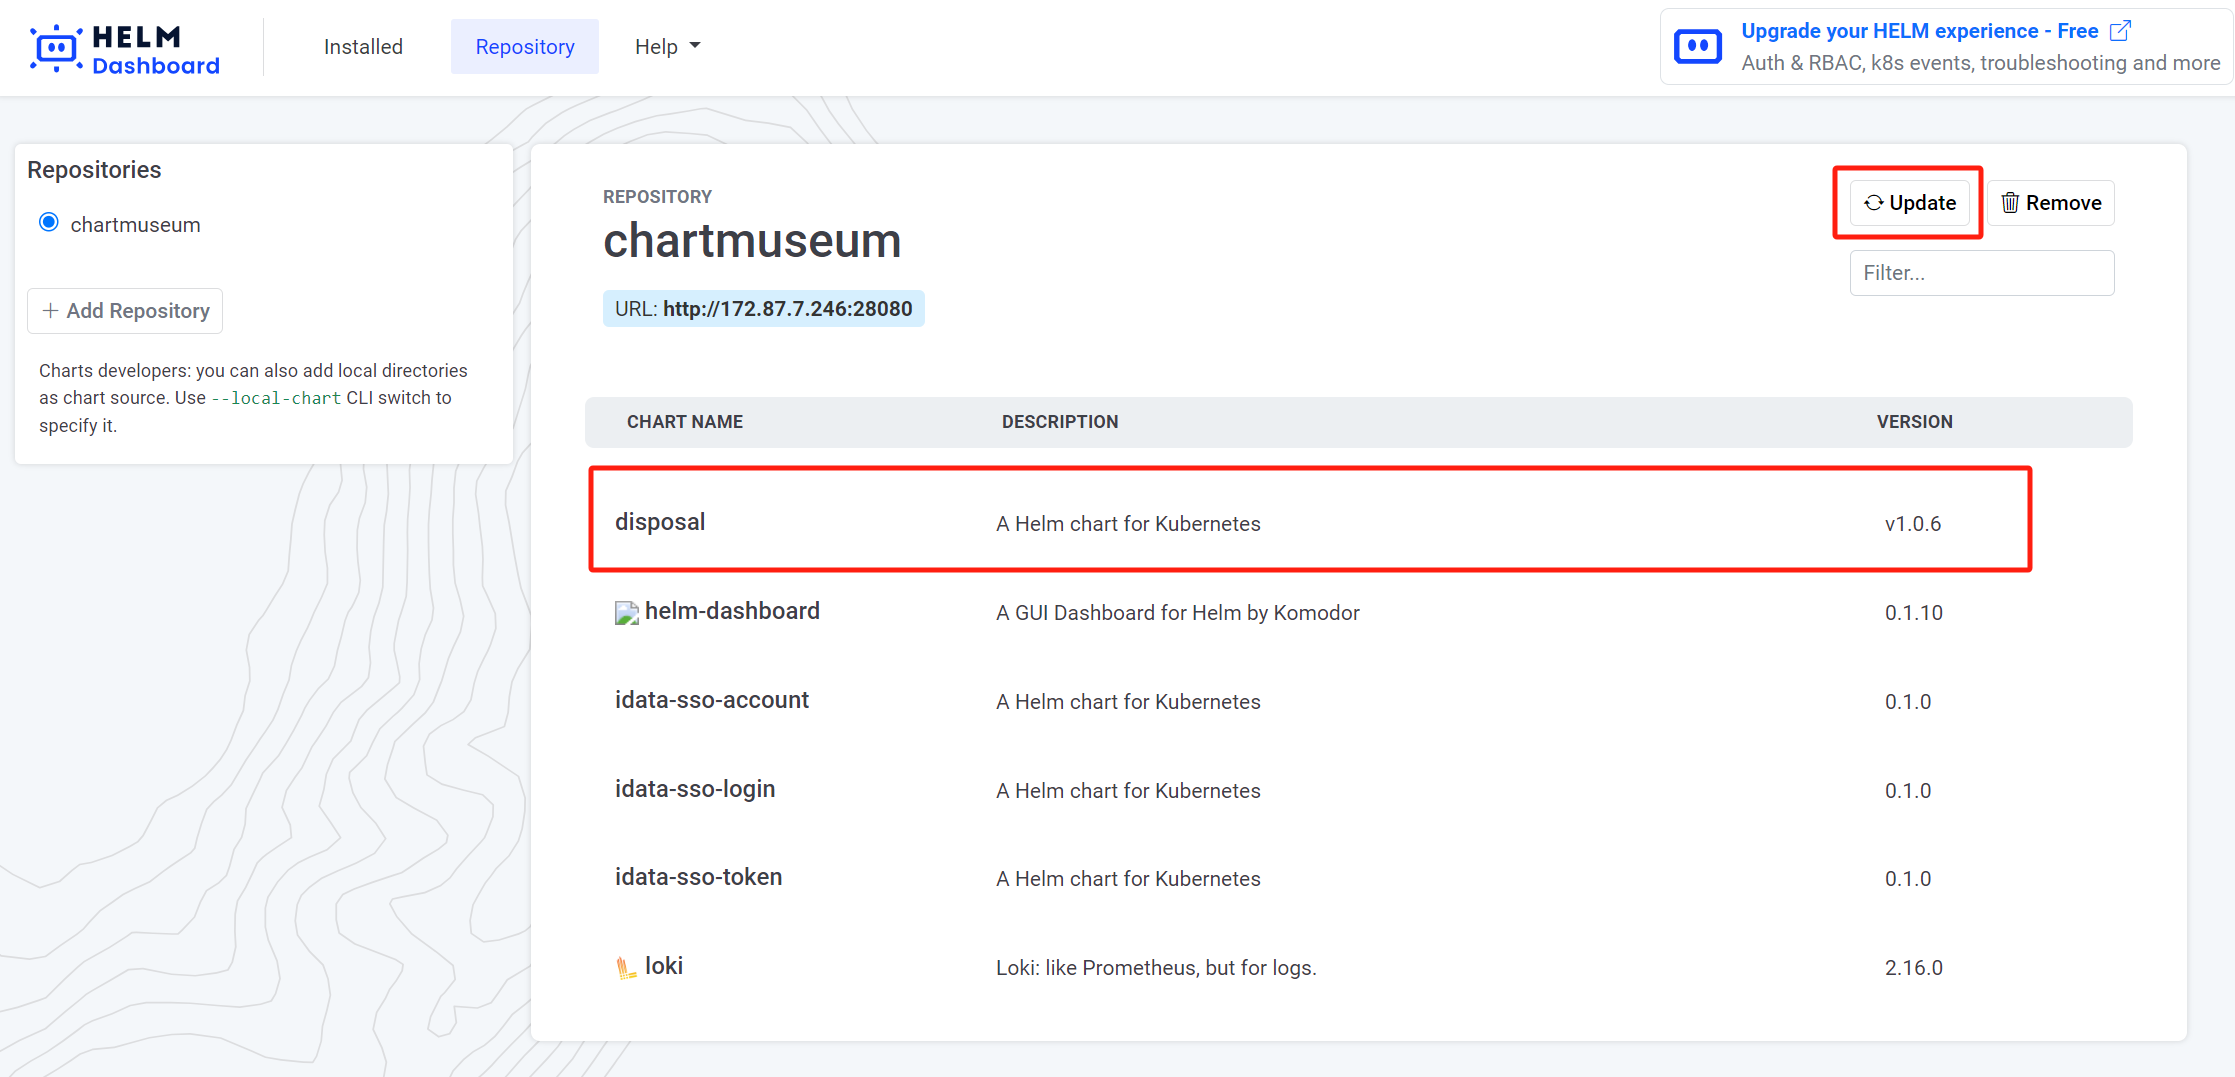Switch to the Repository tab
This screenshot has width=2235, height=1077.
524,46
